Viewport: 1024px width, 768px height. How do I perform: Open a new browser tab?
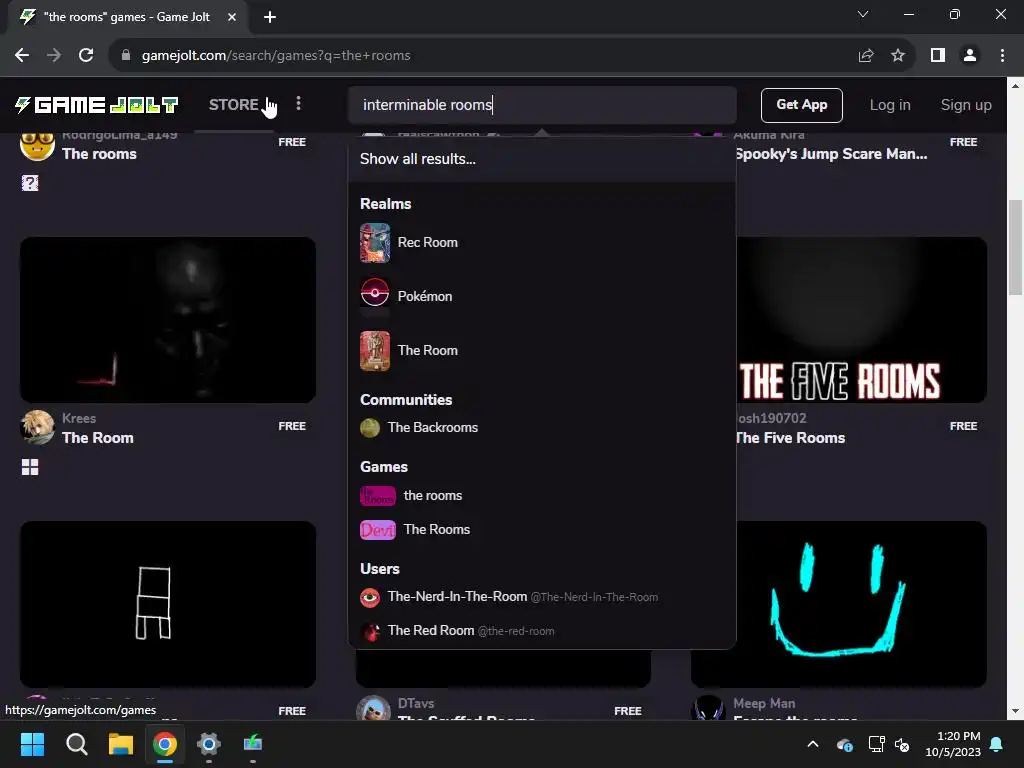coord(270,17)
